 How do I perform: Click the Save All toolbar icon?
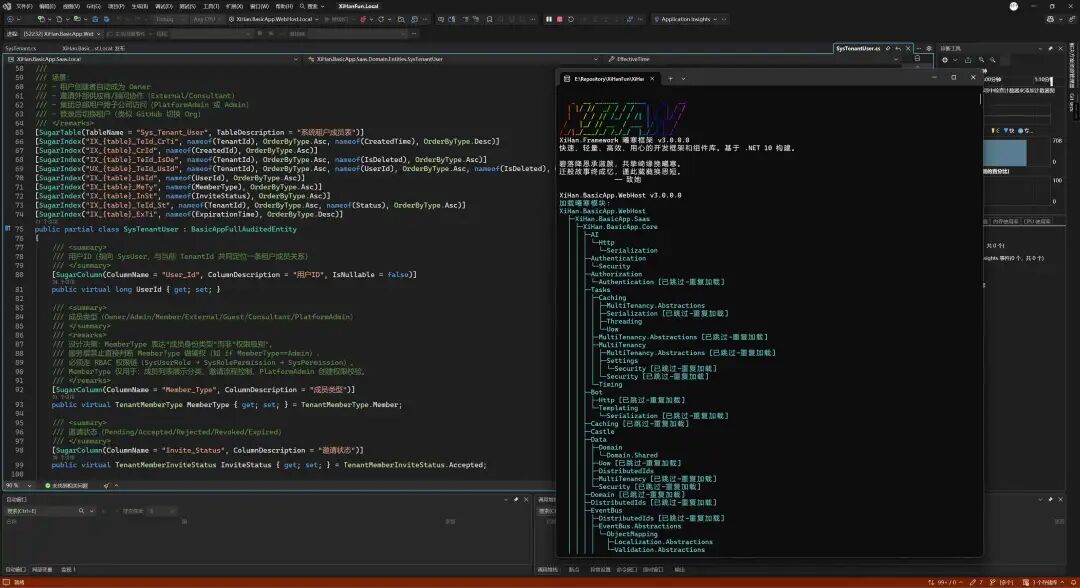(106, 19)
